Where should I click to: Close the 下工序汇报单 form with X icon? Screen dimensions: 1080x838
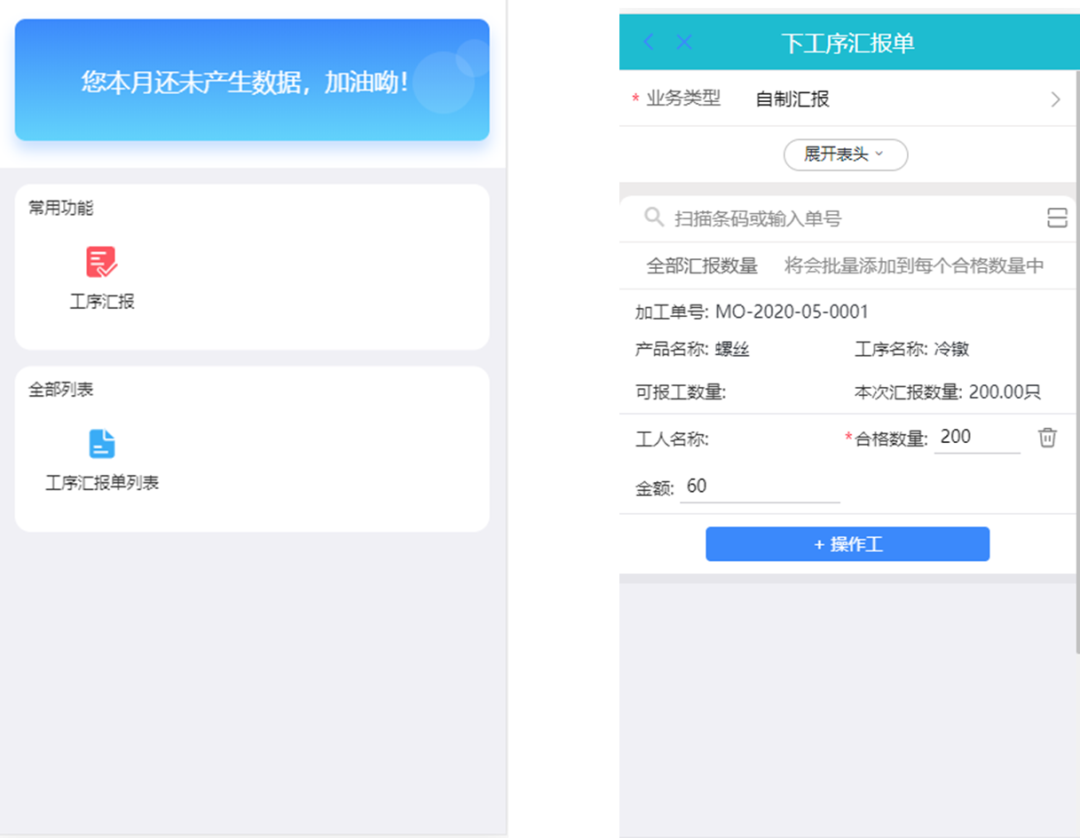684,42
